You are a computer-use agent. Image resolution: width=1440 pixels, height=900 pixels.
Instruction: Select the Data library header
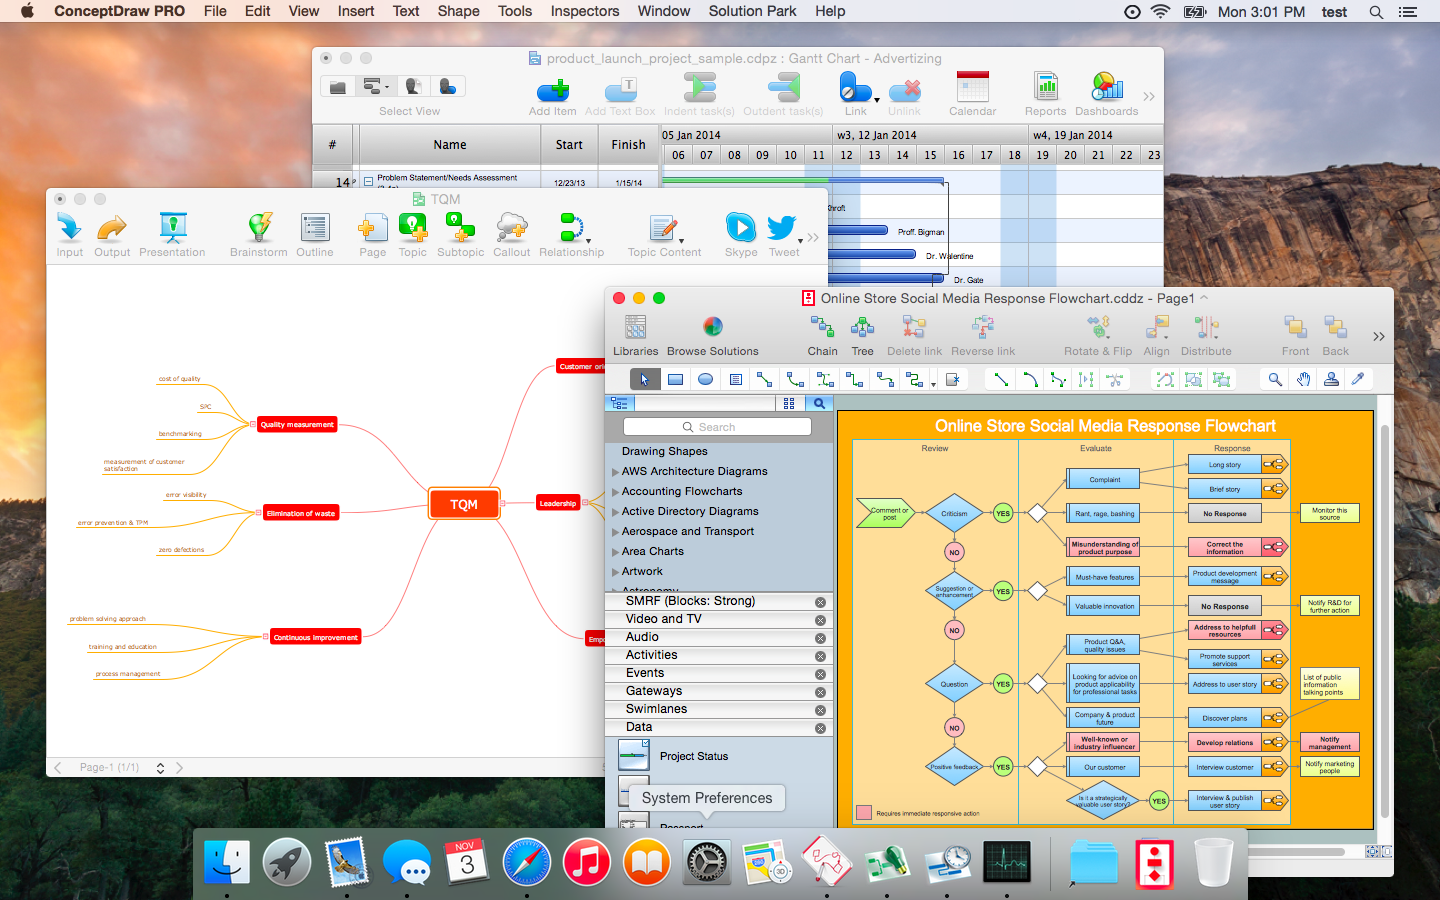pos(719,727)
